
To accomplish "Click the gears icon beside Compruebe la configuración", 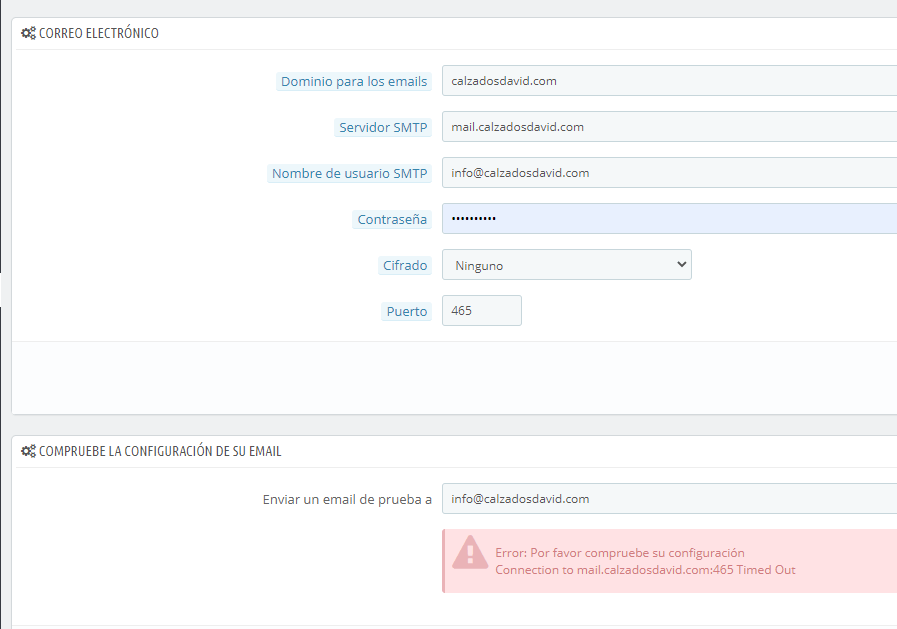I will coord(28,451).
